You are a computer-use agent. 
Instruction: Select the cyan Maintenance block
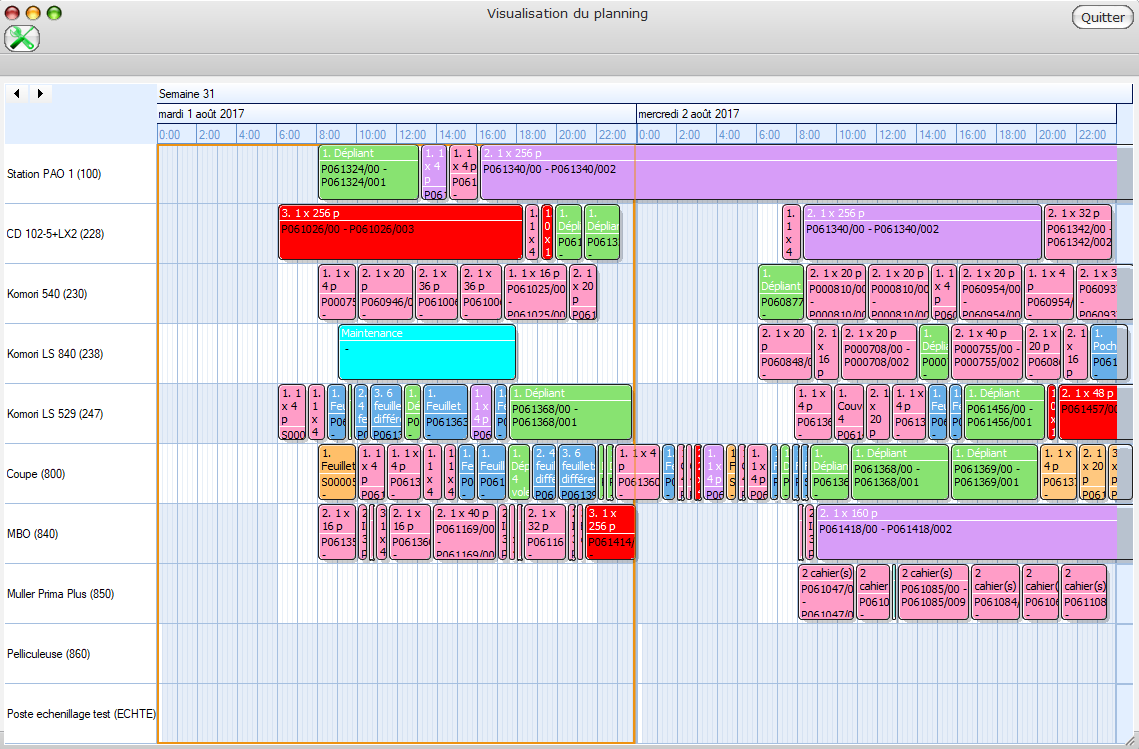(427, 352)
